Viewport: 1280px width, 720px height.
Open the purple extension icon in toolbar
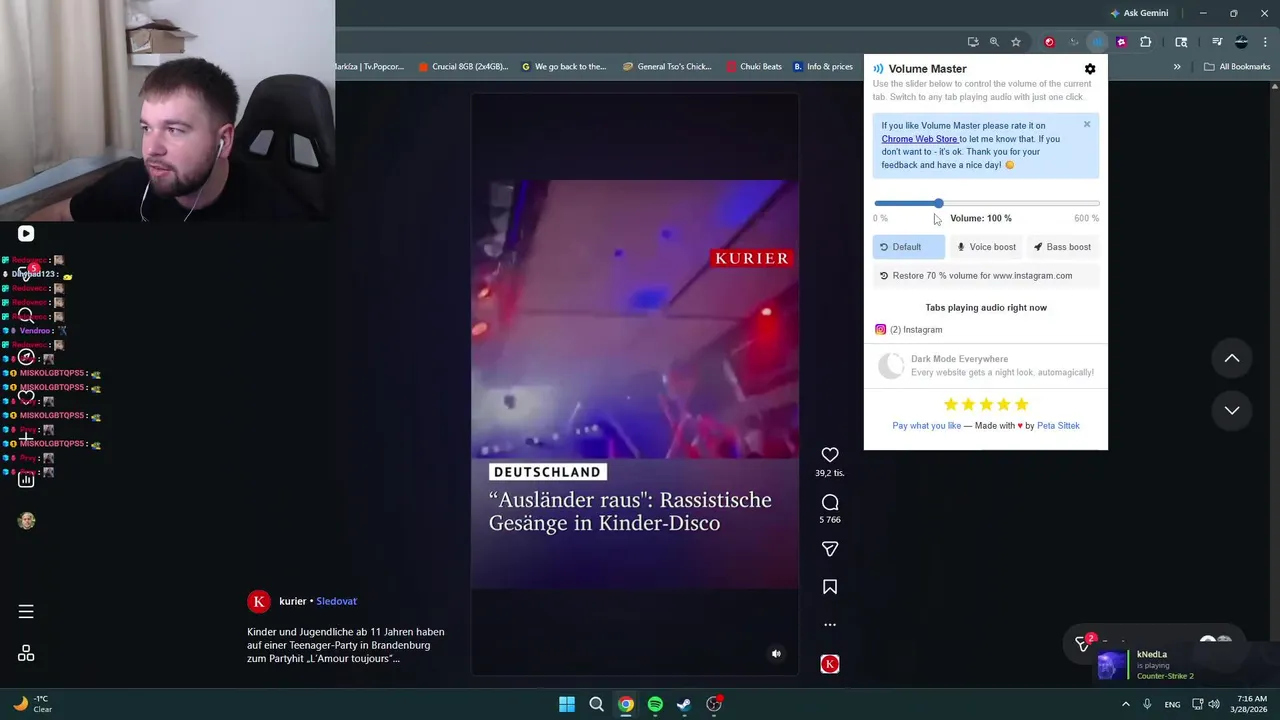1121,42
